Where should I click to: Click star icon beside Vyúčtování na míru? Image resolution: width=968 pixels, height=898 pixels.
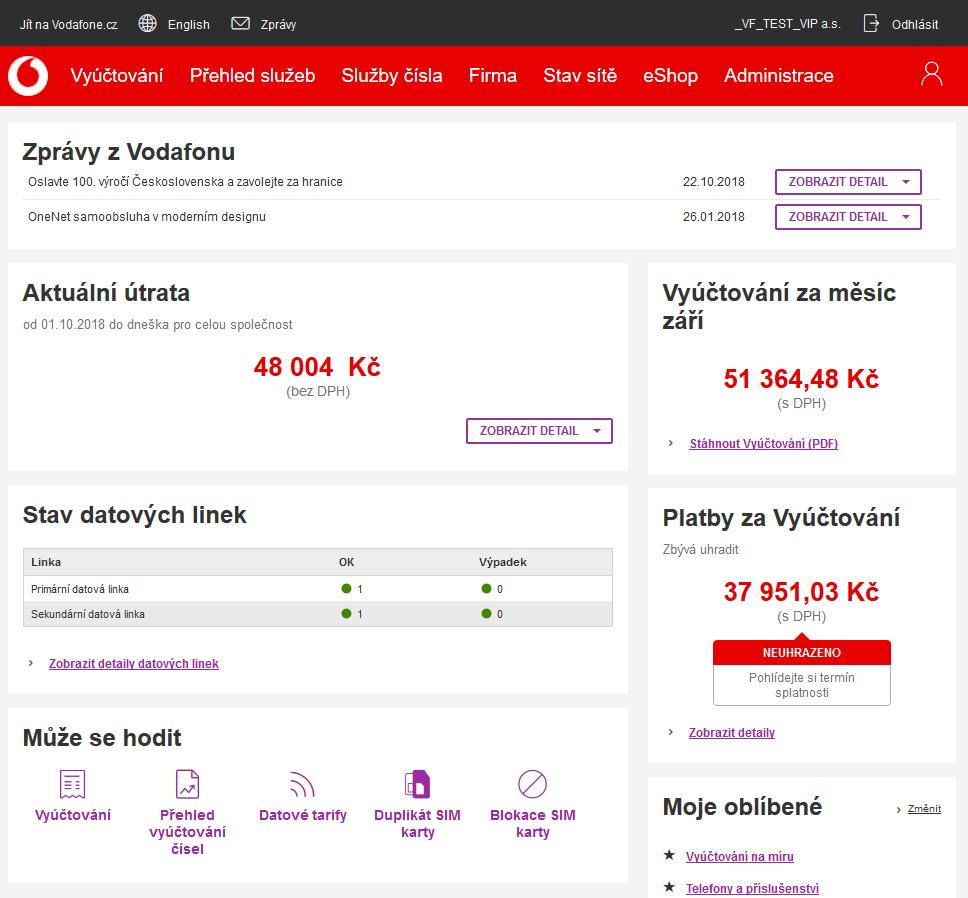(x=669, y=855)
